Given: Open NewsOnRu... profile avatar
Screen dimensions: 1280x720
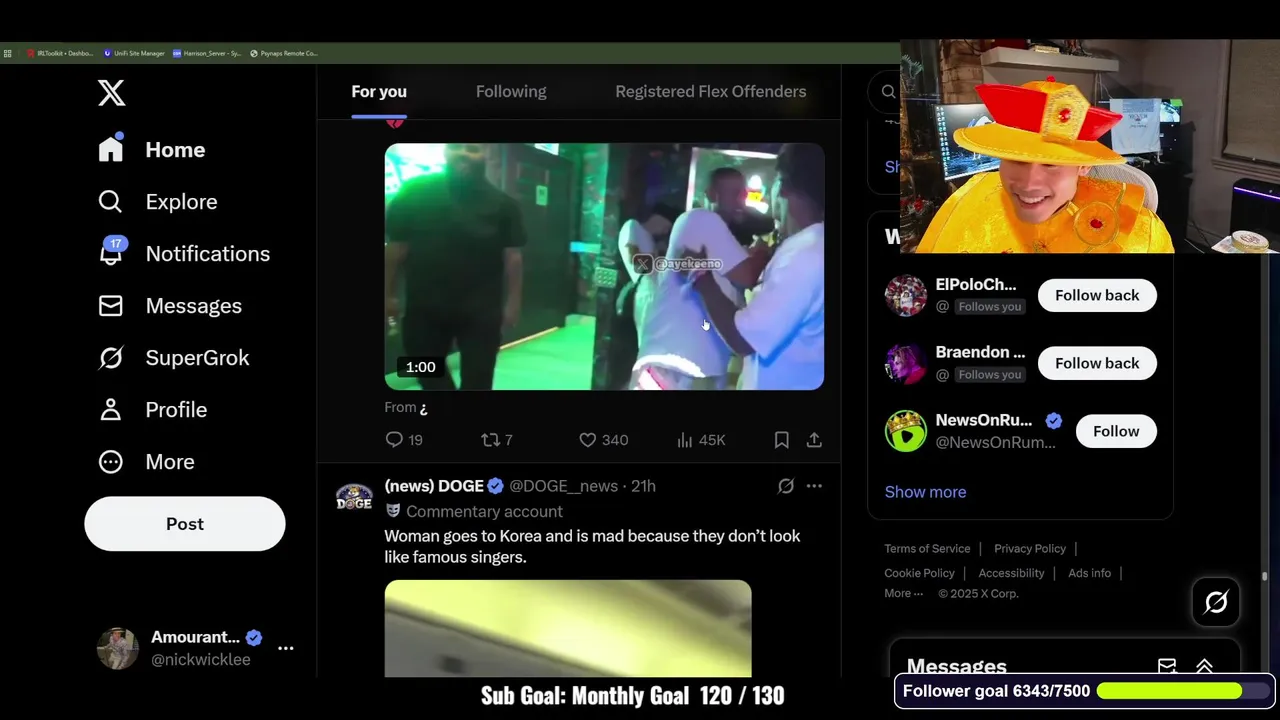Looking at the screenshot, I should (x=906, y=431).
